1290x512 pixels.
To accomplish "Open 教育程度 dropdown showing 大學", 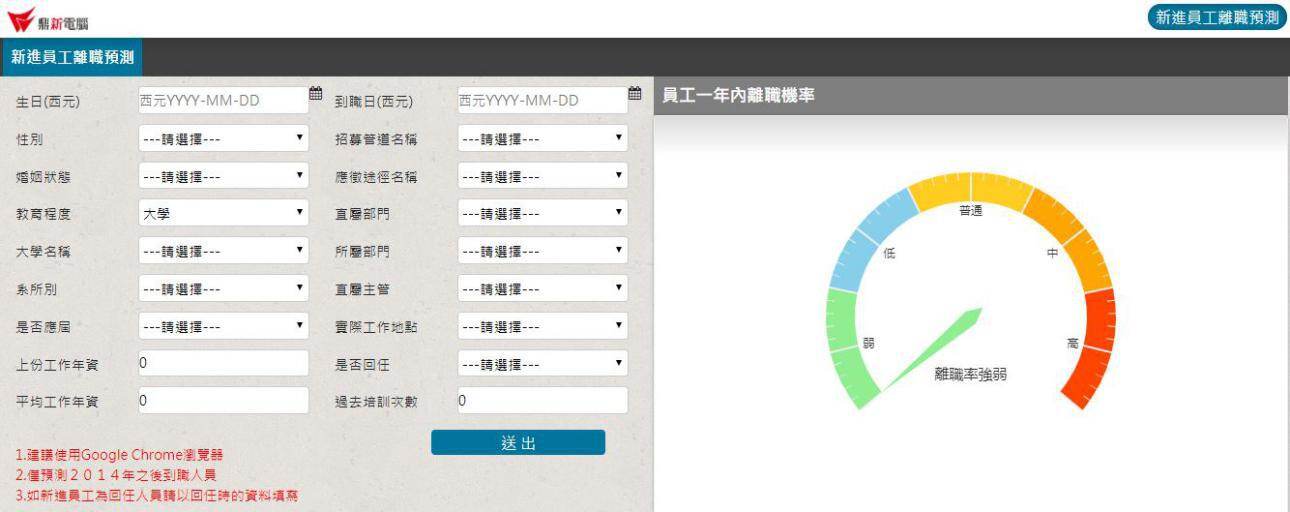I will (x=223, y=213).
